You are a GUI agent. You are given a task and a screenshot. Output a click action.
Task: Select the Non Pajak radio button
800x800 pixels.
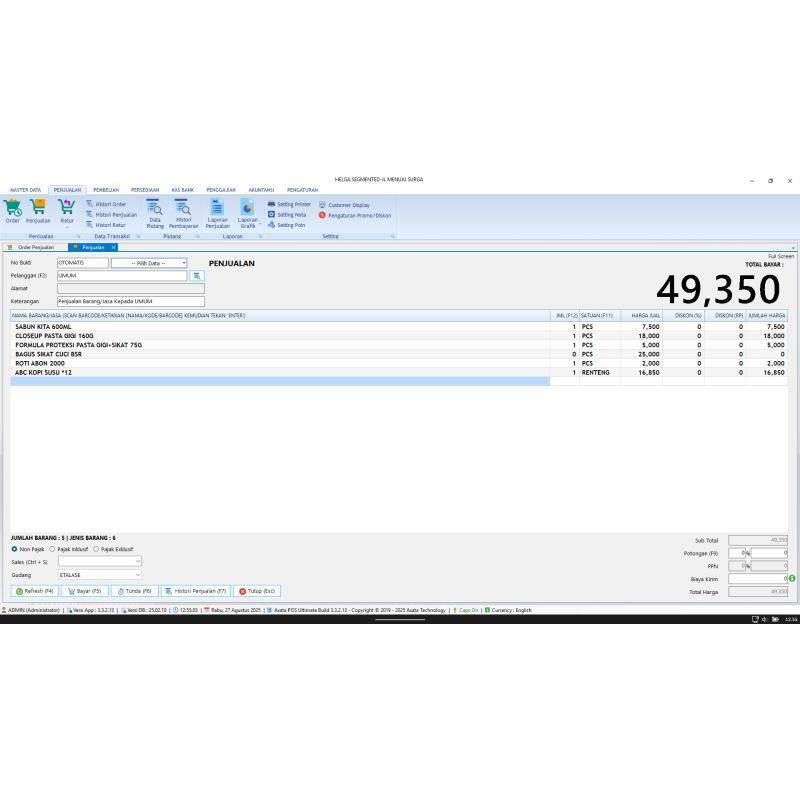[14, 549]
